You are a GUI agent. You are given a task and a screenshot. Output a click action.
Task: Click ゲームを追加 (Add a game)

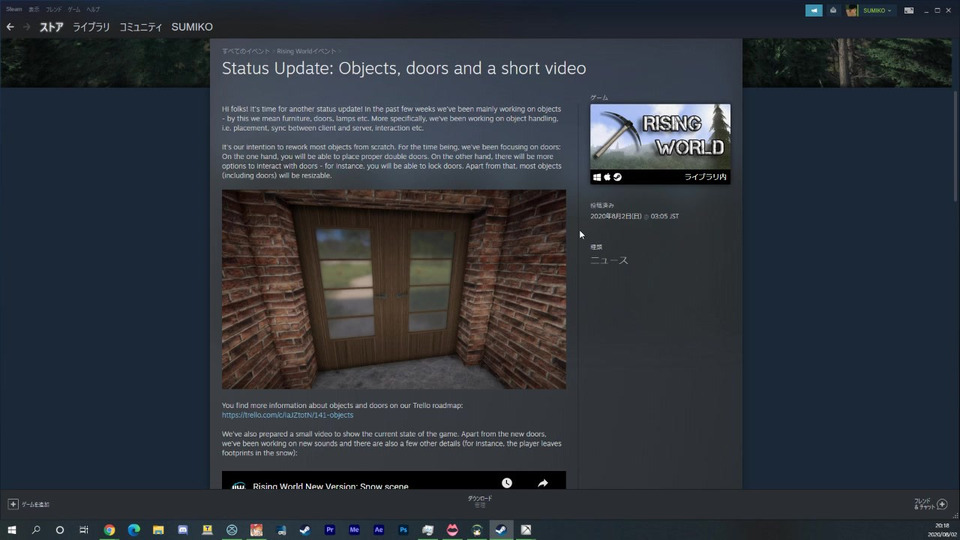[36, 504]
